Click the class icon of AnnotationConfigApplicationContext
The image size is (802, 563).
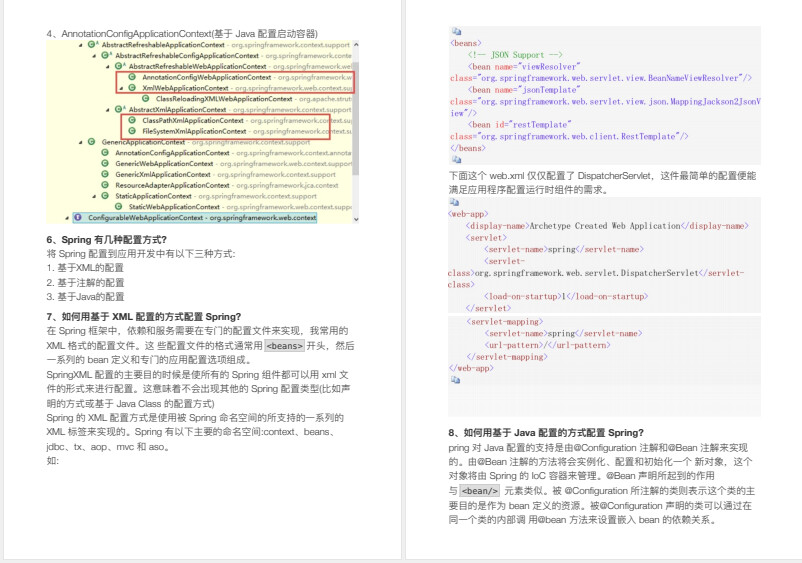point(105,152)
